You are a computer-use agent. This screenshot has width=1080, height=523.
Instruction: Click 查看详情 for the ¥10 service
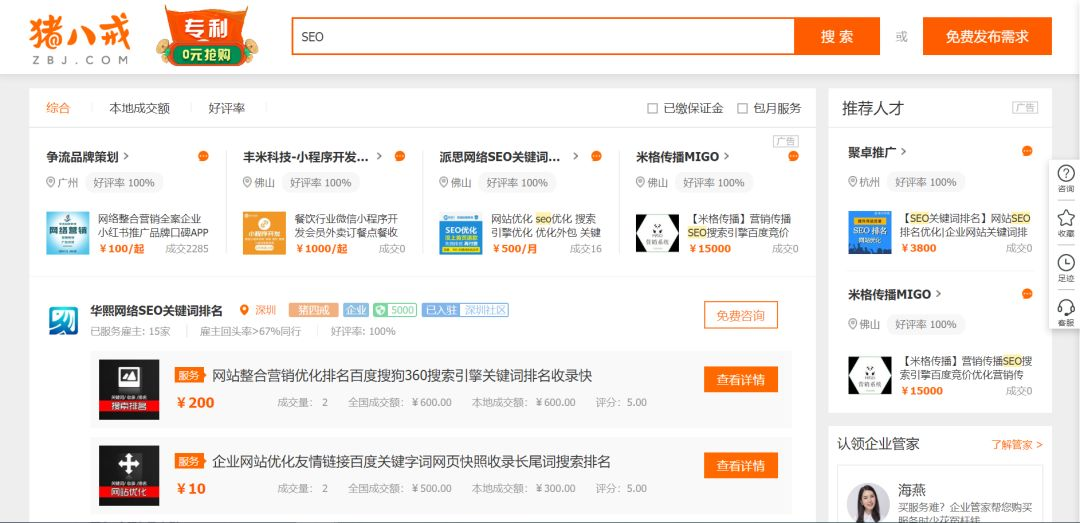coord(740,466)
